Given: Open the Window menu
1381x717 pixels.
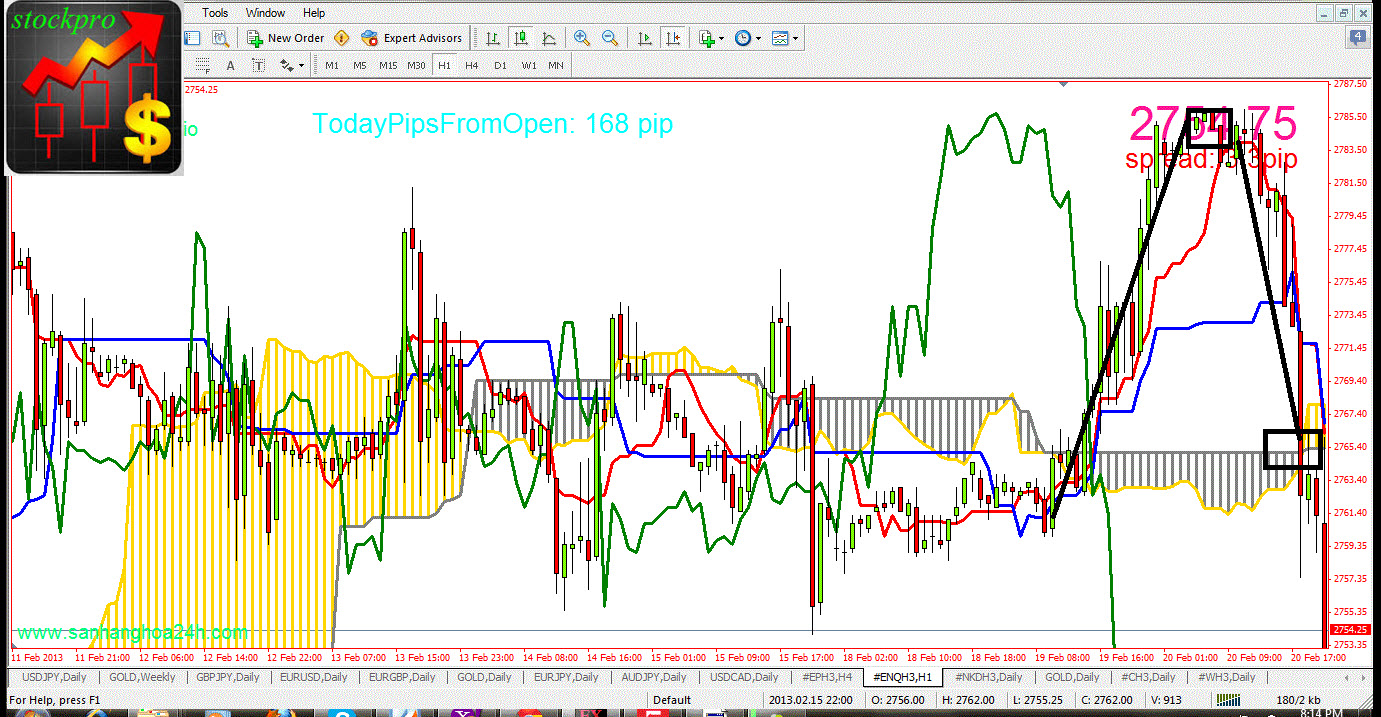Looking at the screenshot, I should coord(265,13).
